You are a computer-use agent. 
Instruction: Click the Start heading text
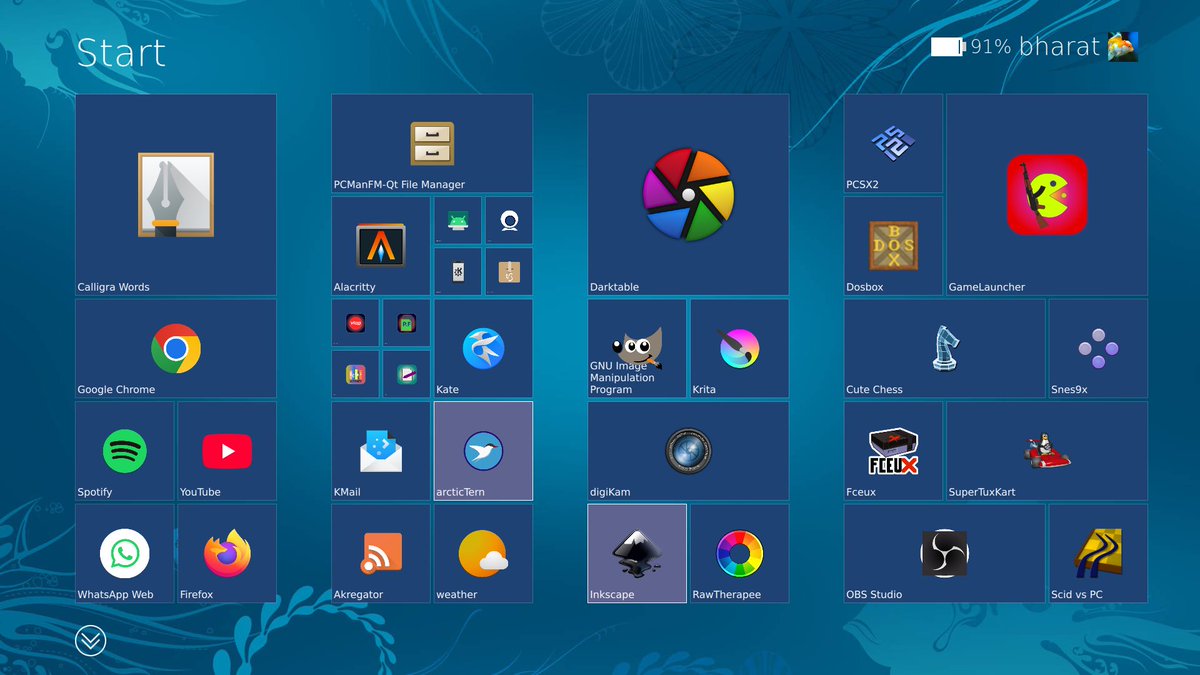(x=121, y=52)
